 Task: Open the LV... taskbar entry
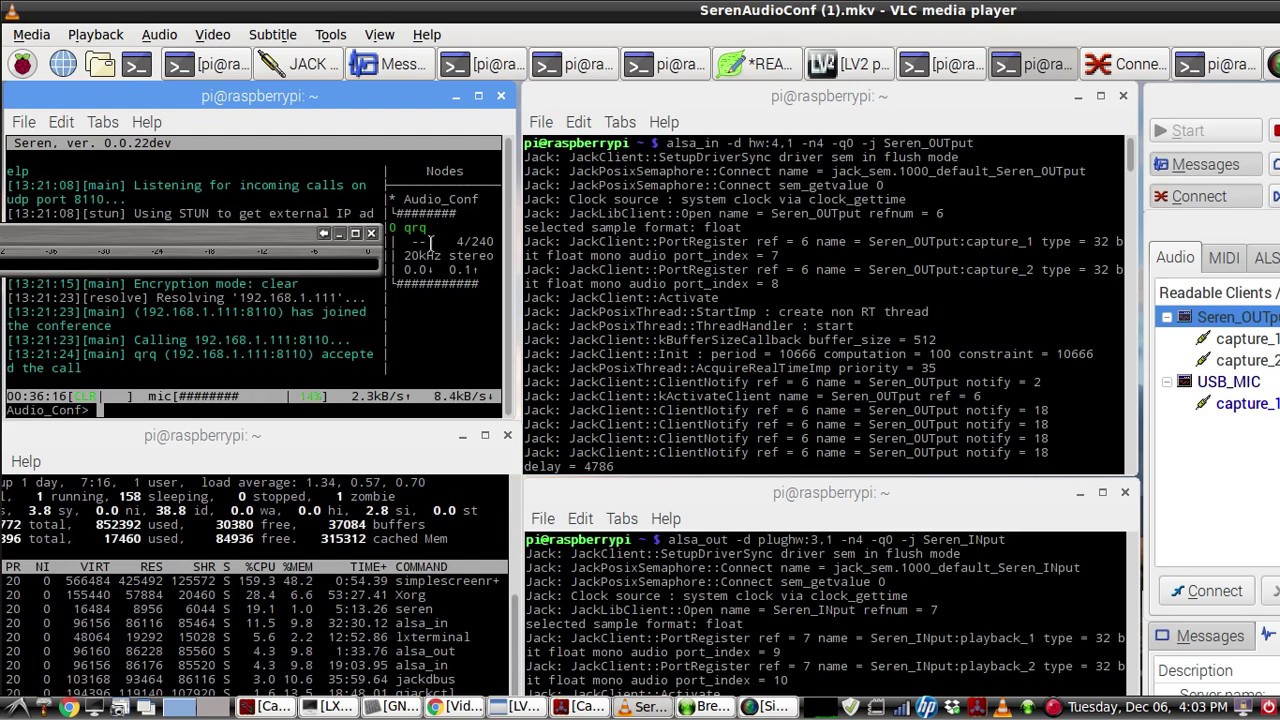(516, 707)
